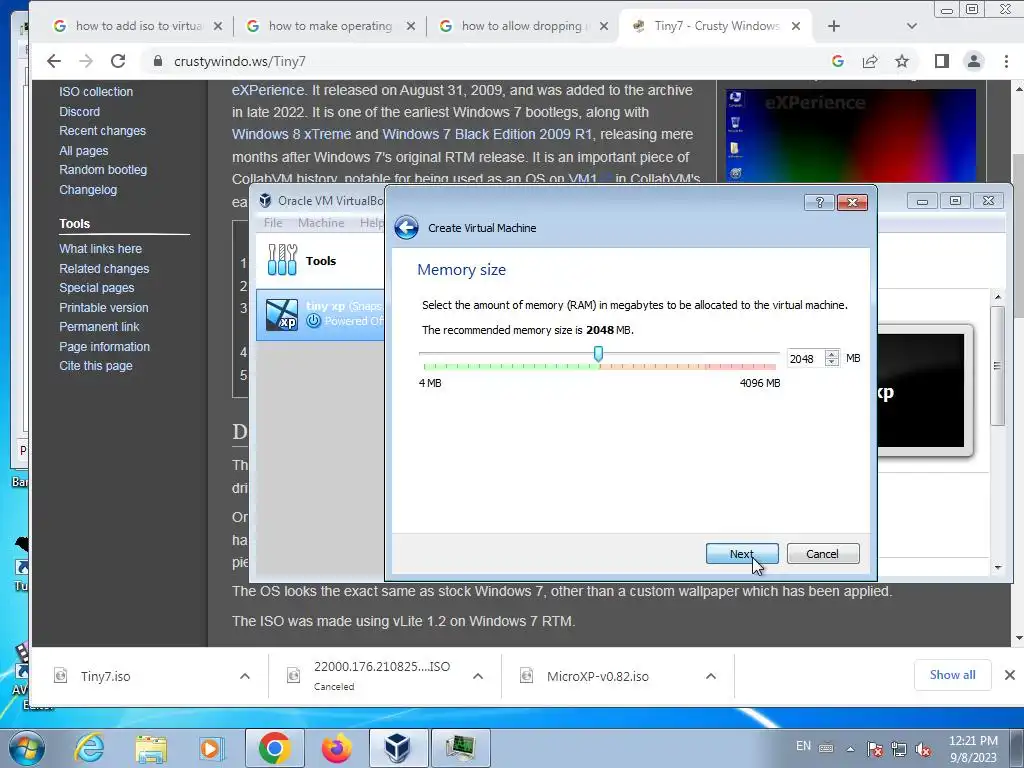Viewport: 1024px width, 768px height.
Task: Open Firefox from the taskbar
Action: [337, 748]
